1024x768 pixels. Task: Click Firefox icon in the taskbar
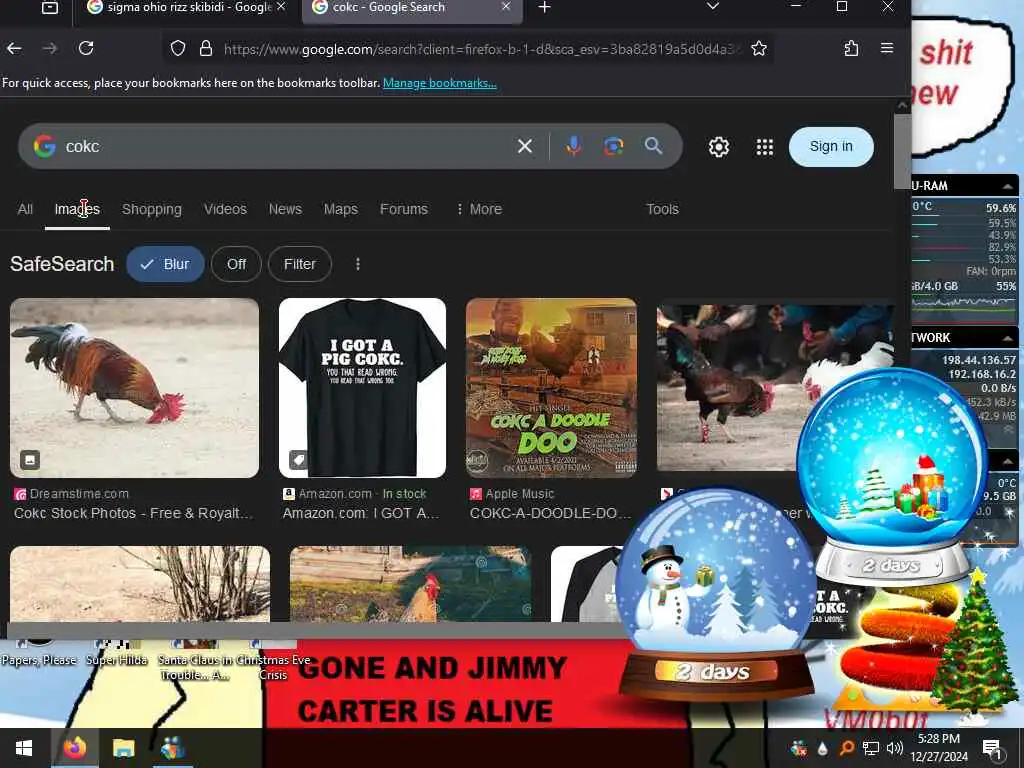[74, 748]
